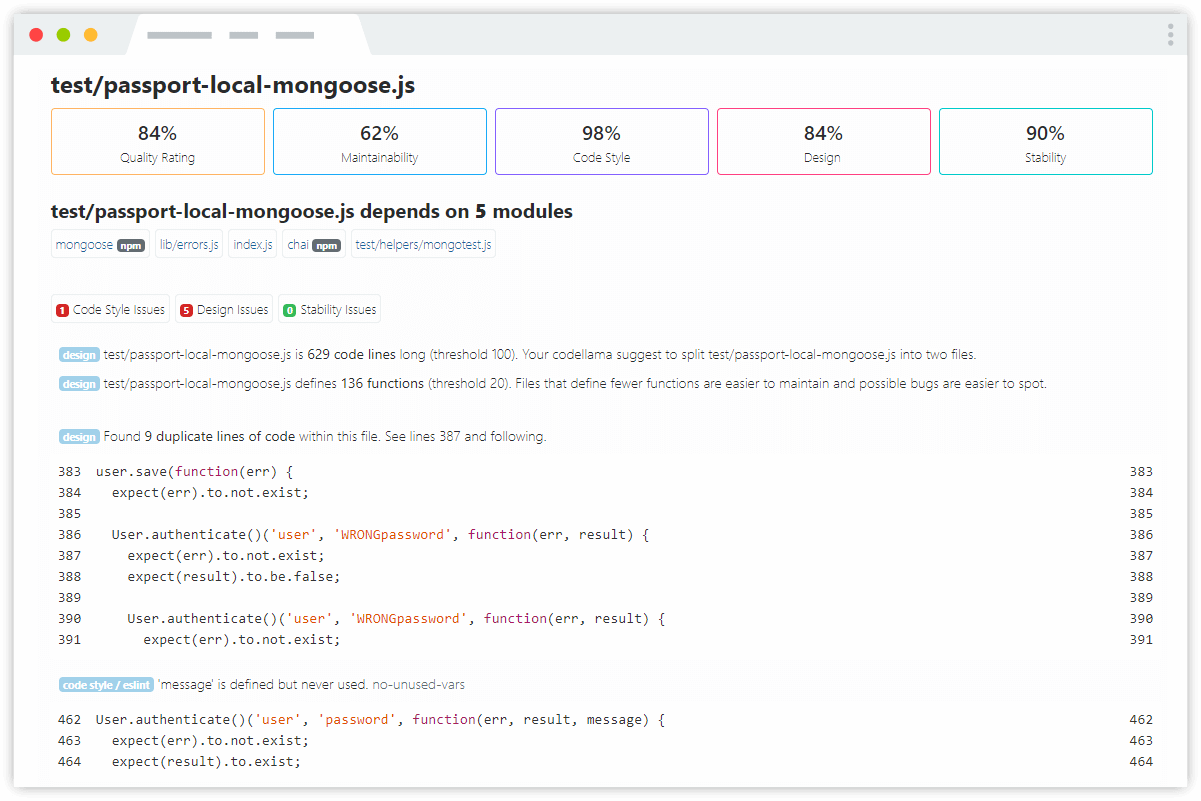Click code line 'user.save(function(err) {'

(194, 471)
